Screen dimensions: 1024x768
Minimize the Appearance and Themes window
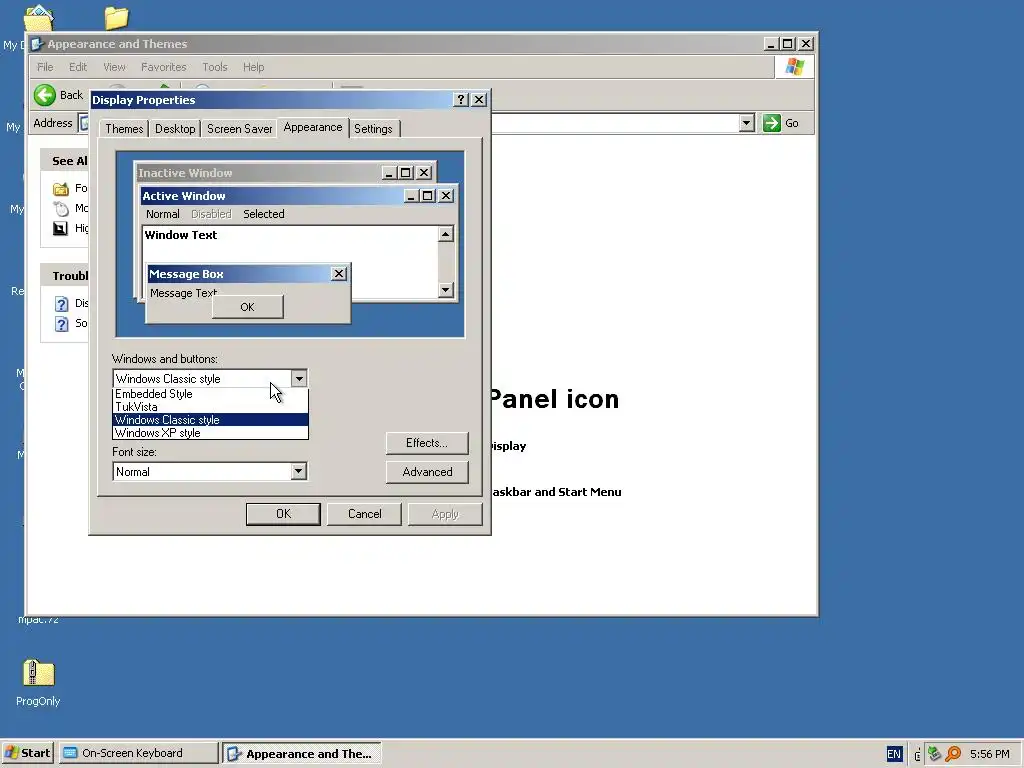771,44
